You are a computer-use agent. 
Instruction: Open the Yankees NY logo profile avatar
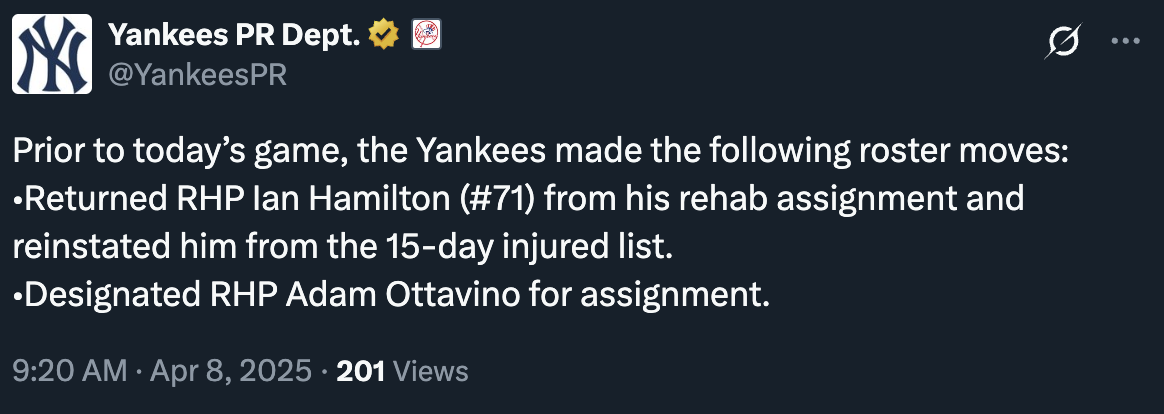(52, 54)
